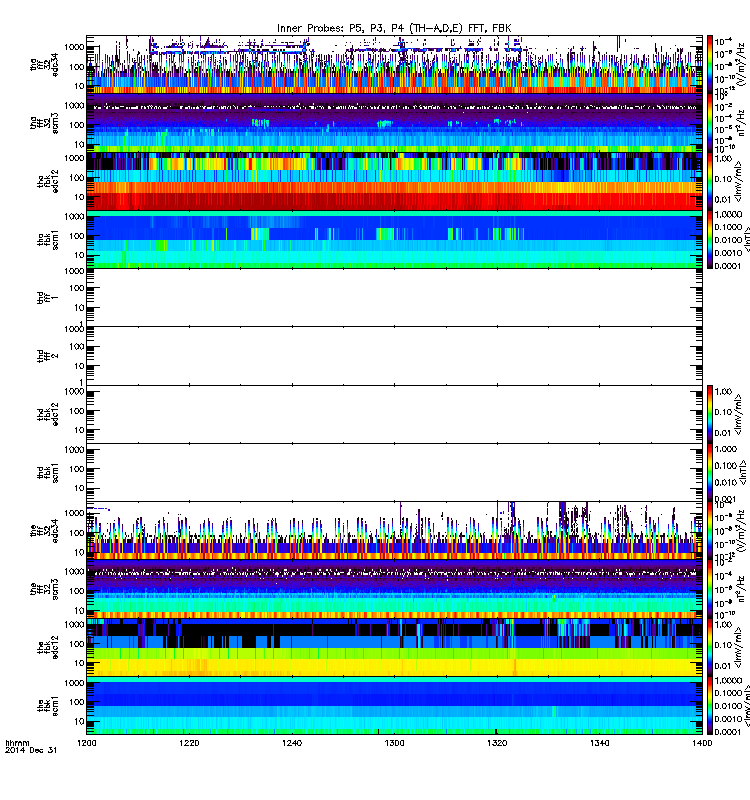Select the '1400' time axis label
The image size is (750, 800).
pos(702,743)
